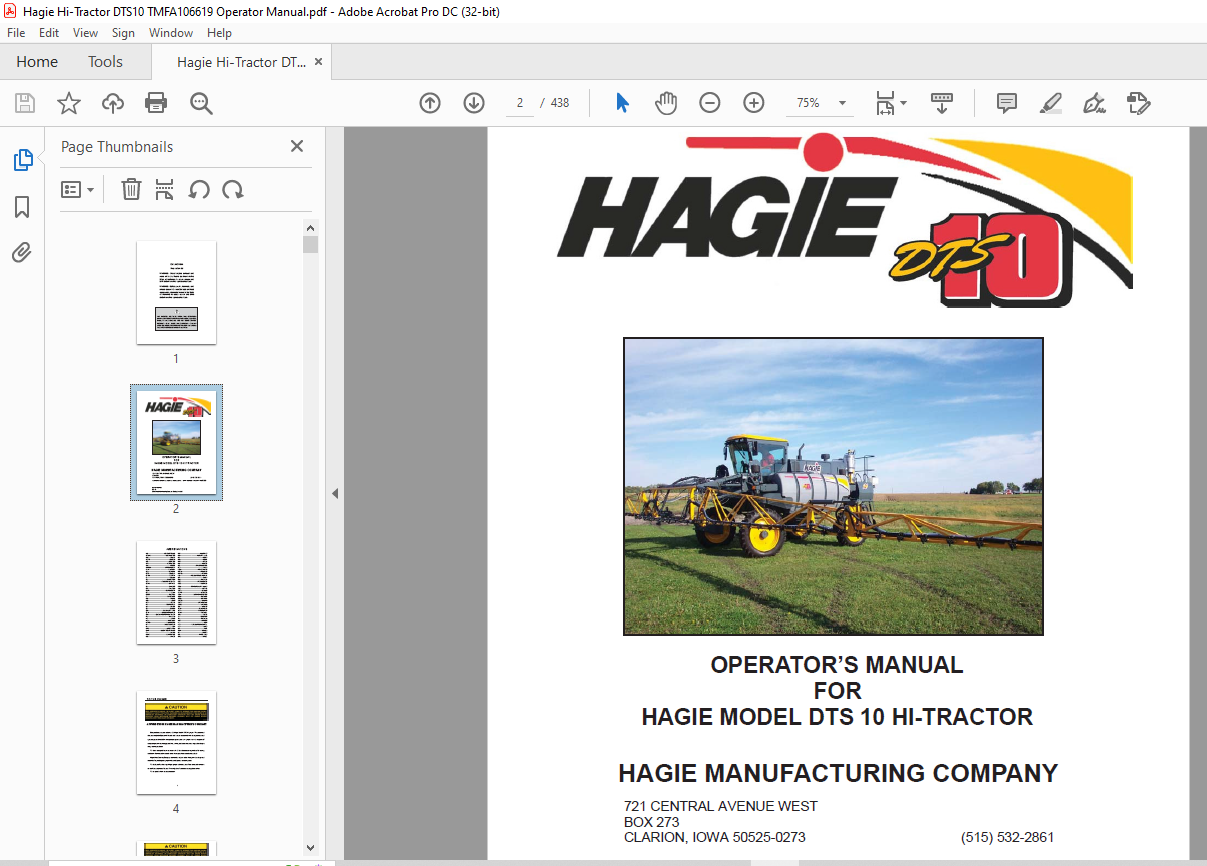Open thumbnails panel options dropdown
Screen dimensions: 1207x866
[78, 189]
